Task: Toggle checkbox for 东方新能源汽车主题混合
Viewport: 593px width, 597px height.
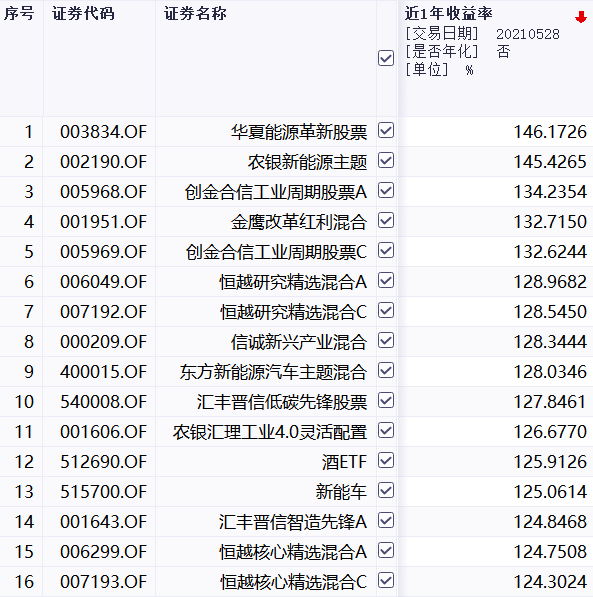Action: pyautogui.click(x=386, y=370)
